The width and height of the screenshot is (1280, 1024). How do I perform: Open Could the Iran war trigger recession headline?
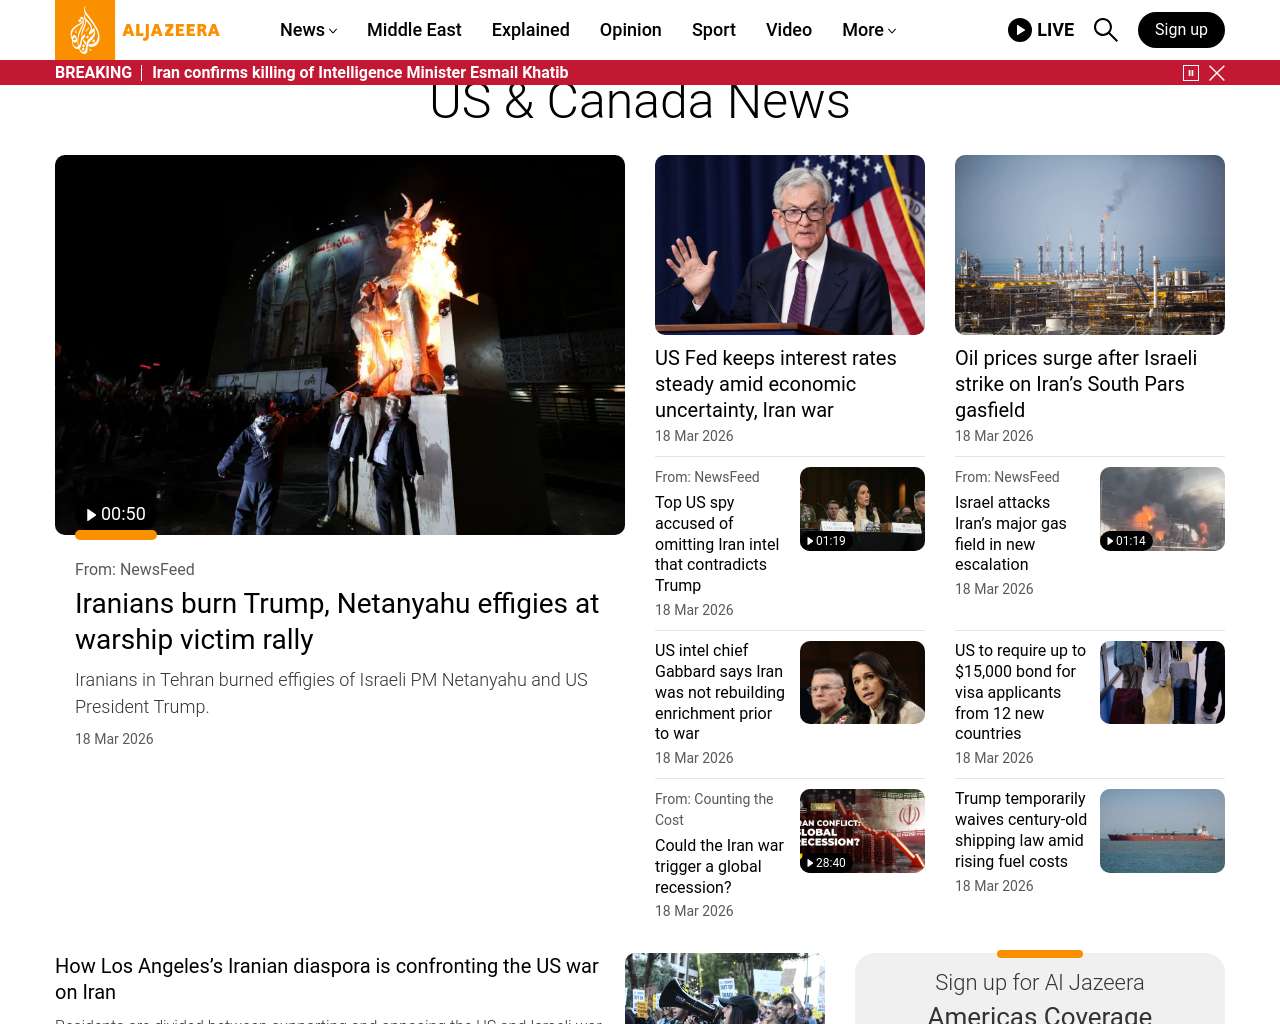click(719, 866)
